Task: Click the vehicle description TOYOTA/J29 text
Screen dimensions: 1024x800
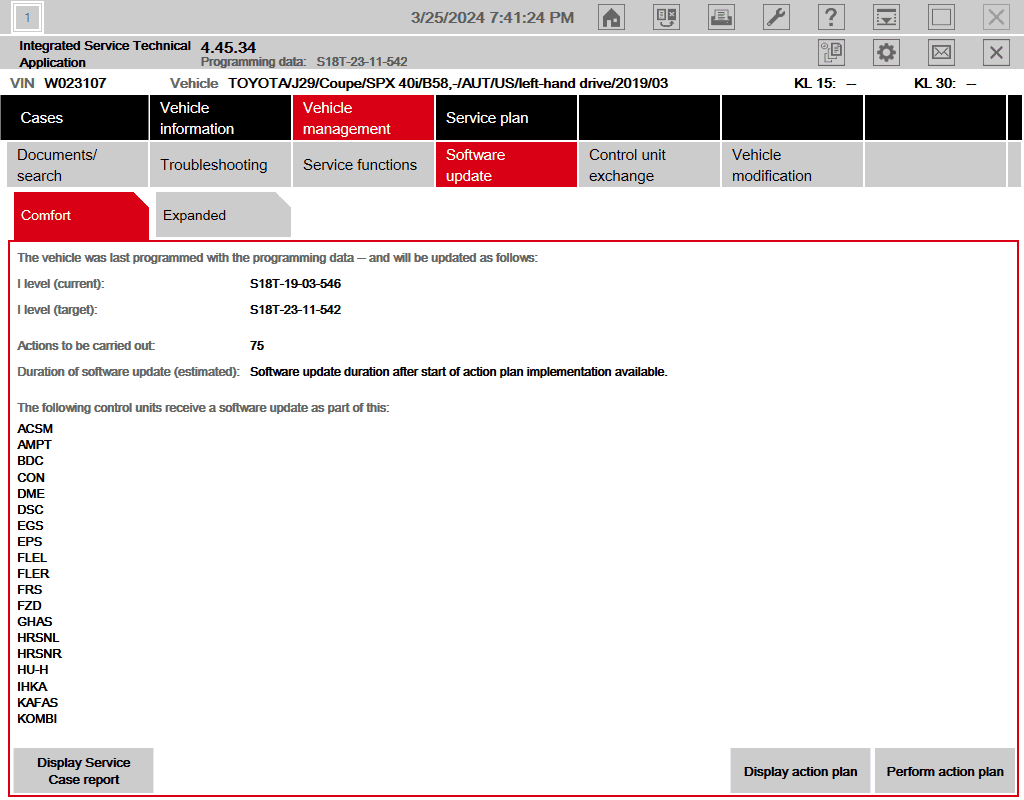Action: [448, 83]
